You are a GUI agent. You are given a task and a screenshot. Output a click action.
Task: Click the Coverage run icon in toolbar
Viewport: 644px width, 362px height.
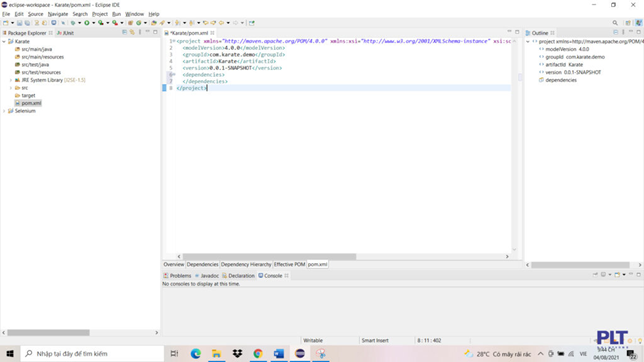point(101,23)
